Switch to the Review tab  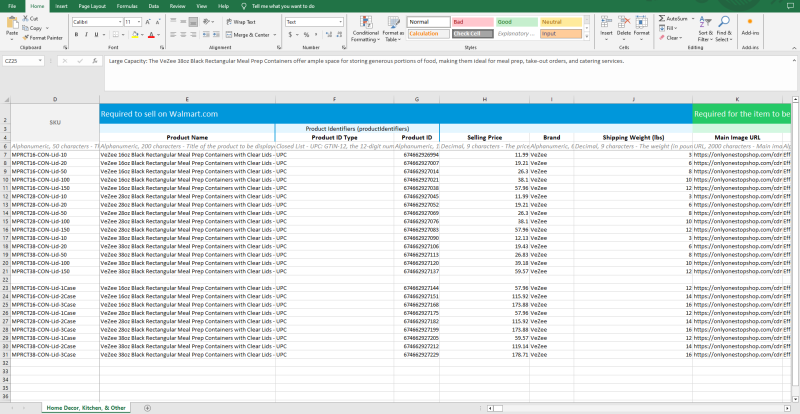click(x=178, y=6)
